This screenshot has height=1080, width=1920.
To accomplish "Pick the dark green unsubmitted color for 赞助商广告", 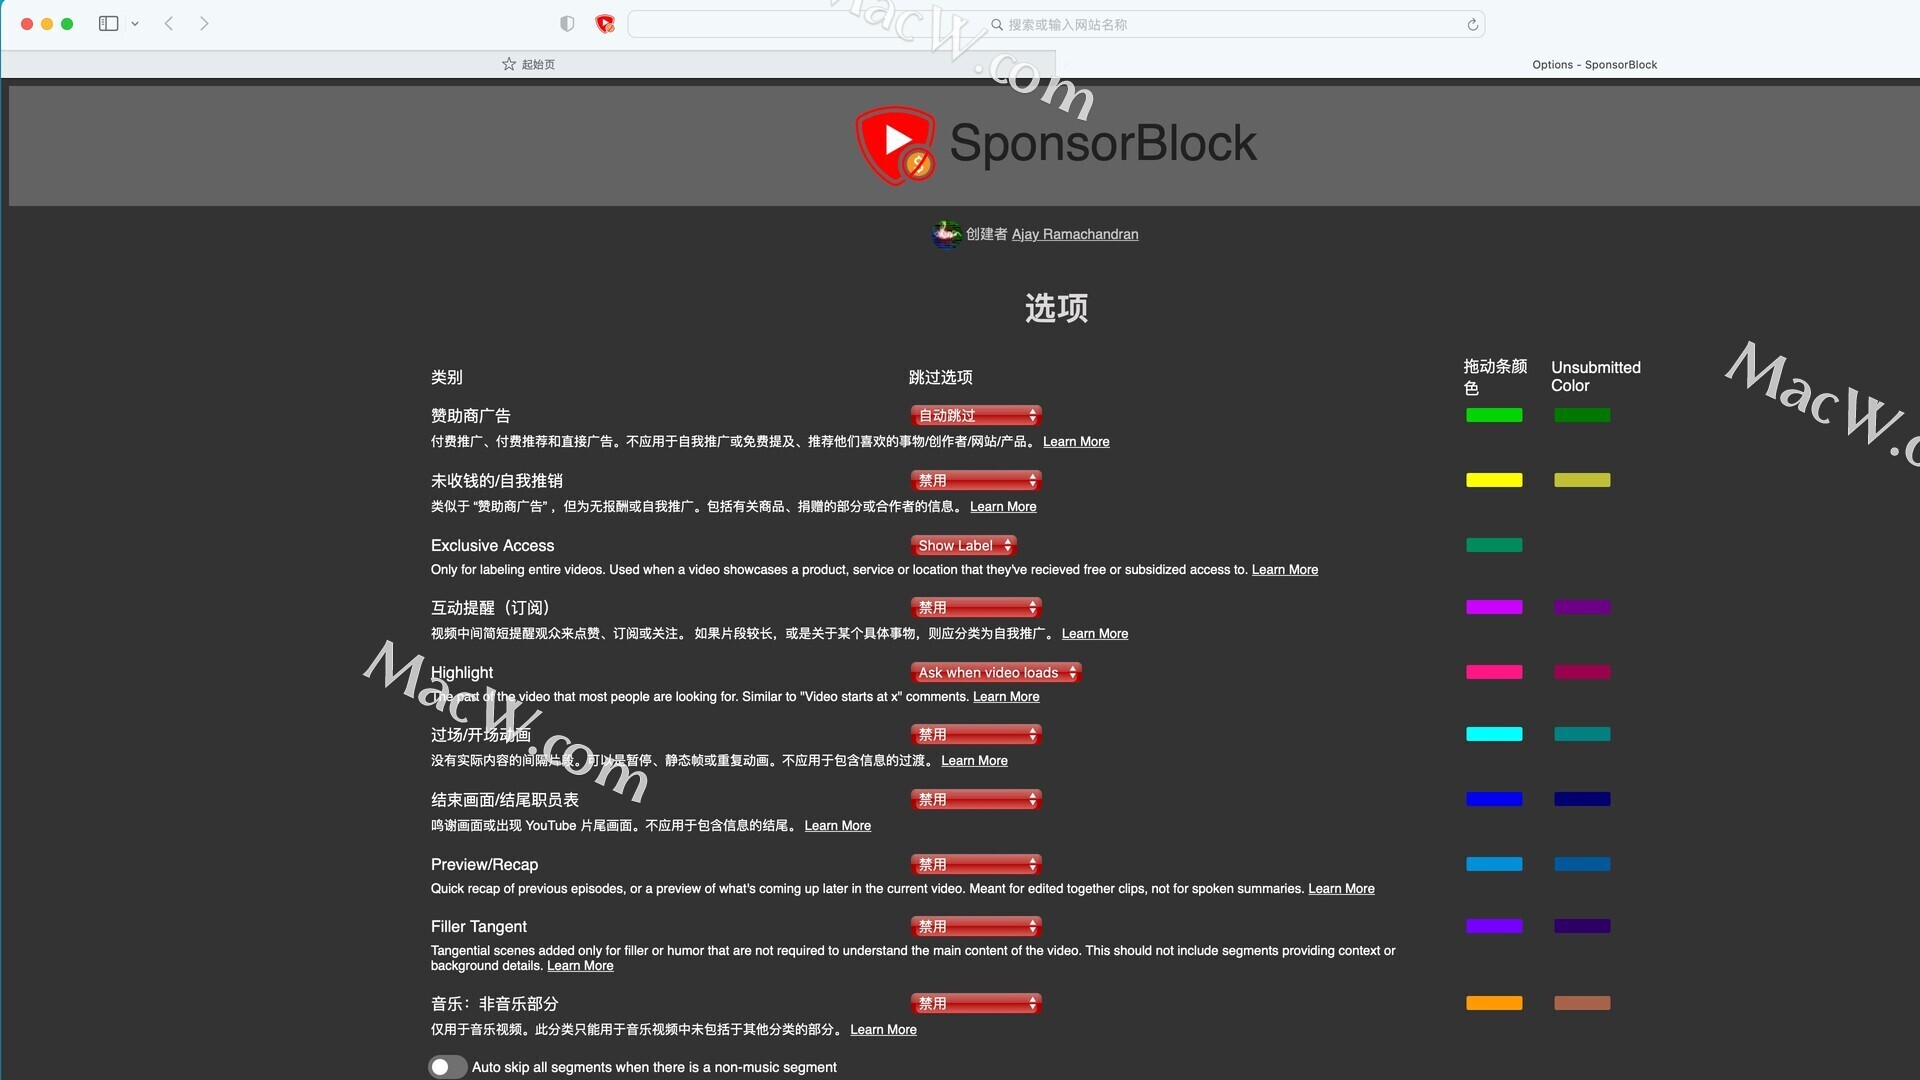I will 1582,415.
